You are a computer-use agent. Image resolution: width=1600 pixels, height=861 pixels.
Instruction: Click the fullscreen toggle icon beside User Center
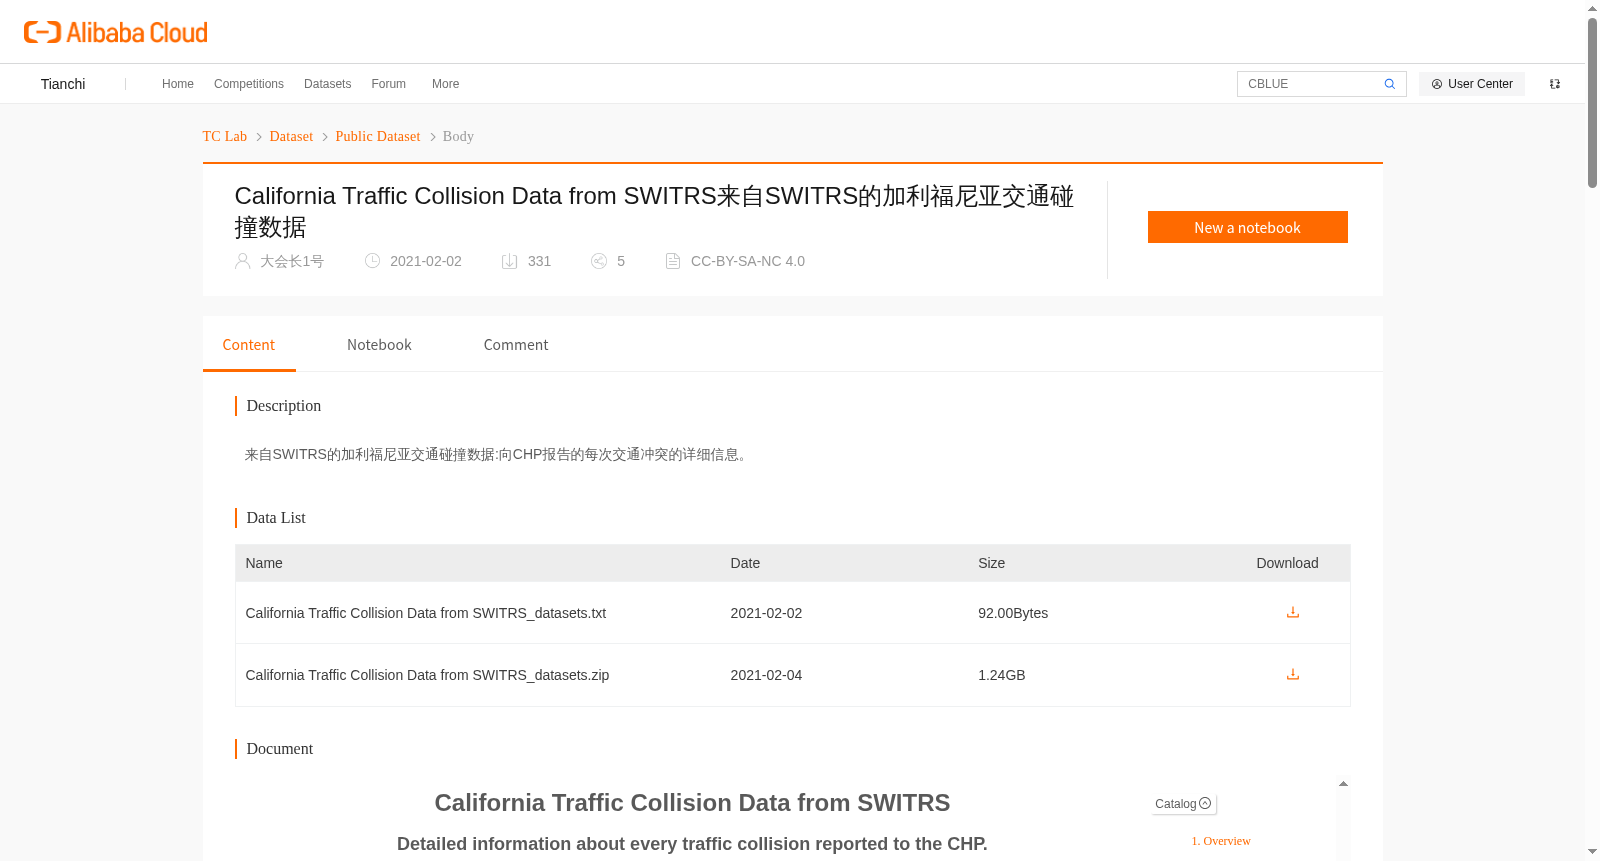(1555, 84)
